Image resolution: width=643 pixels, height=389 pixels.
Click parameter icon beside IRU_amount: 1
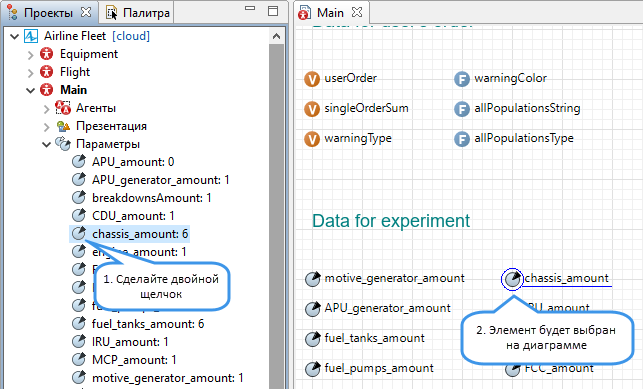click(x=78, y=342)
